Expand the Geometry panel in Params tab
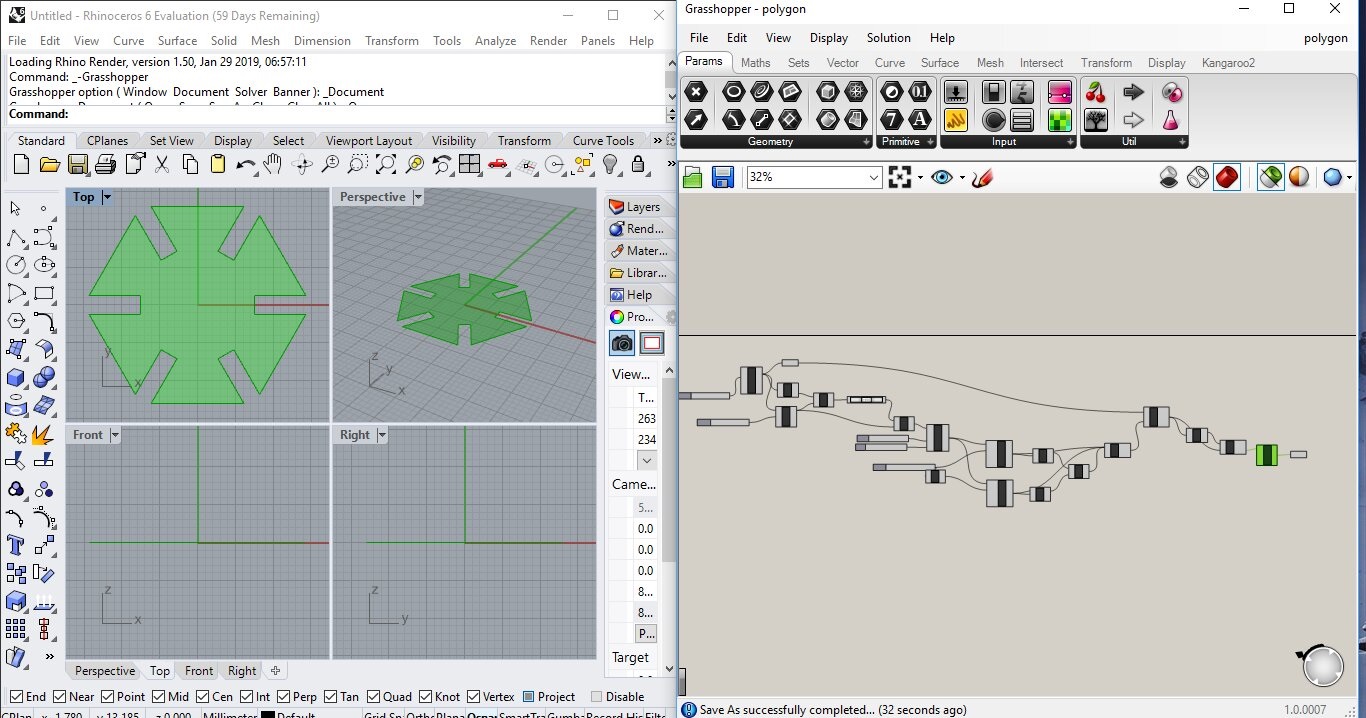Image resolution: width=1366 pixels, height=718 pixels. (x=866, y=142)
